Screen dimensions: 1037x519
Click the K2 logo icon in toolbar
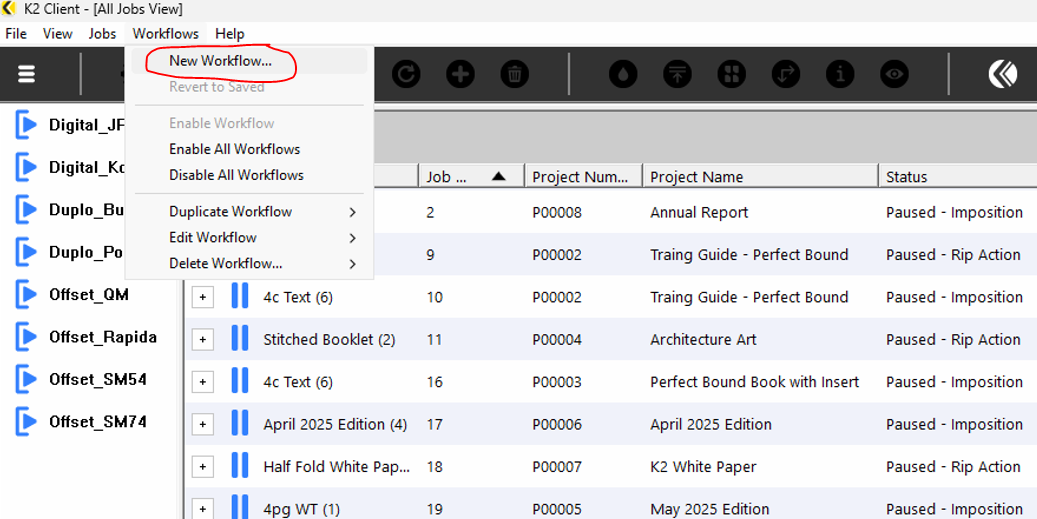click(1003, 74)
